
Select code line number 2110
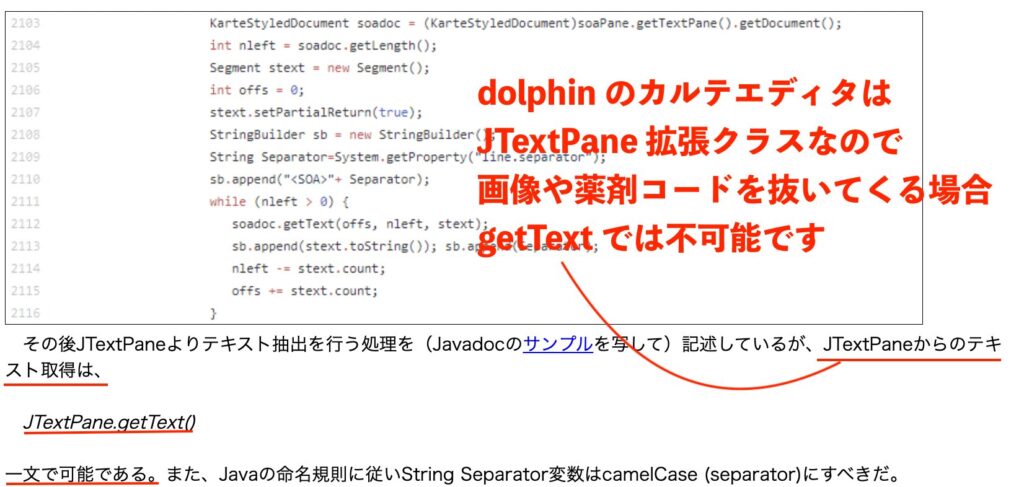pyautogui.click(x=25, y=180)
